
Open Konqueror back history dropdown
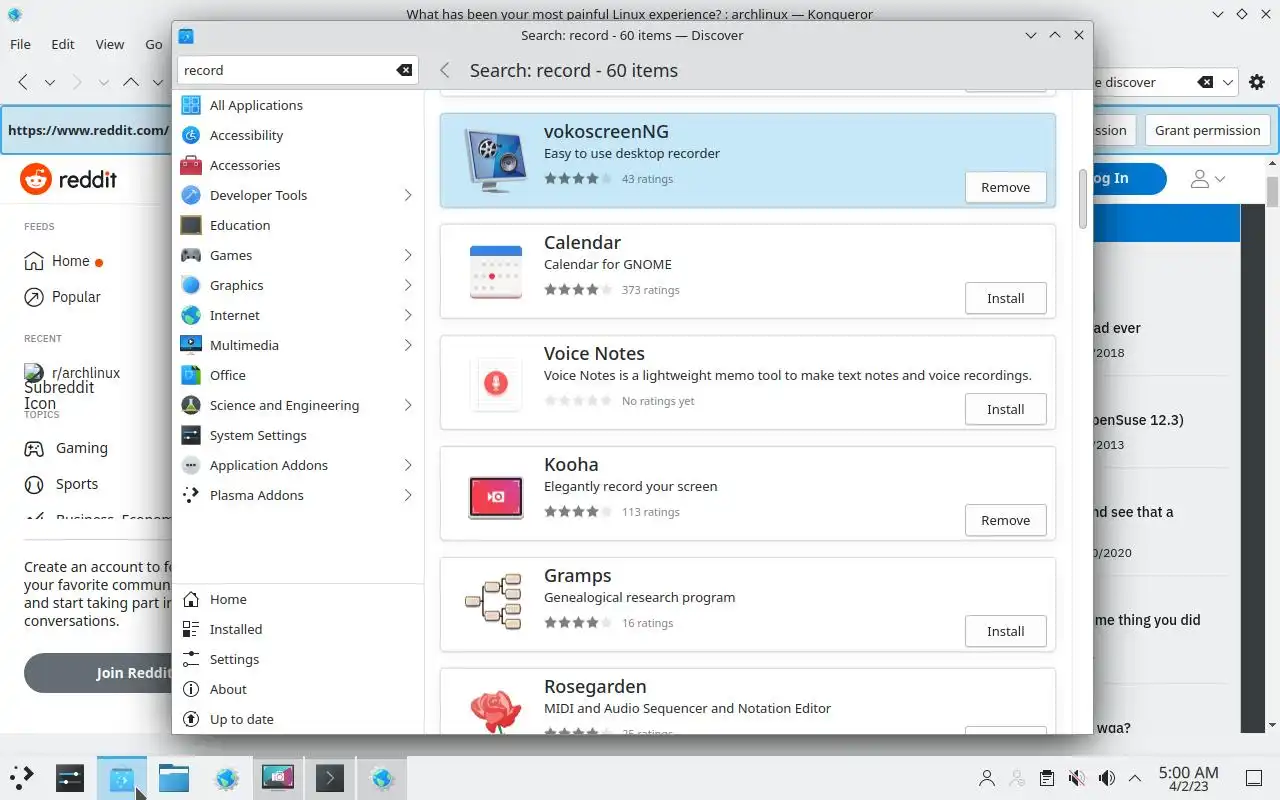pos(50,82)
